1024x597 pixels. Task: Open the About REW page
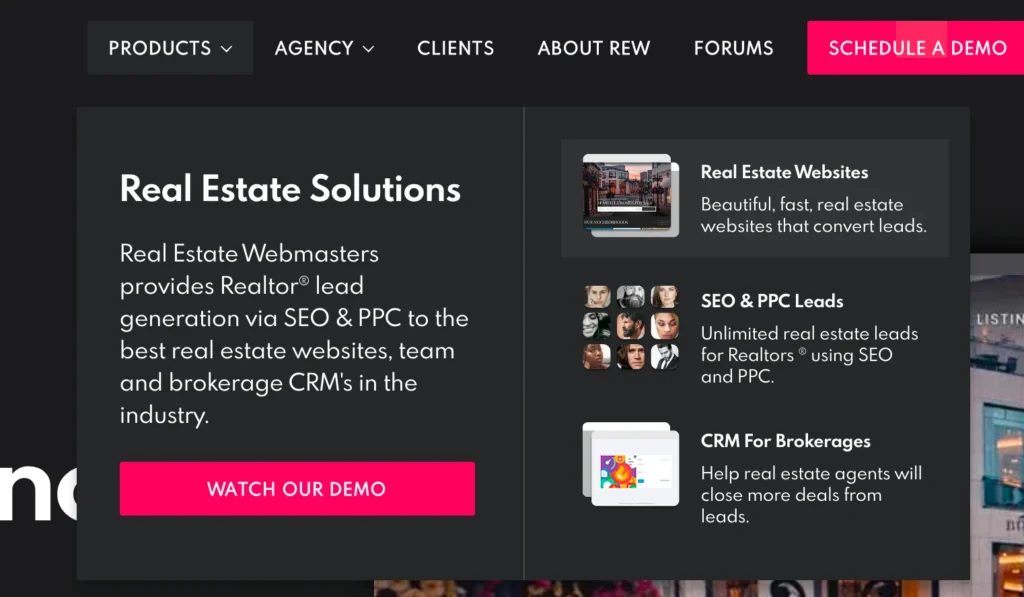[594, 48]
